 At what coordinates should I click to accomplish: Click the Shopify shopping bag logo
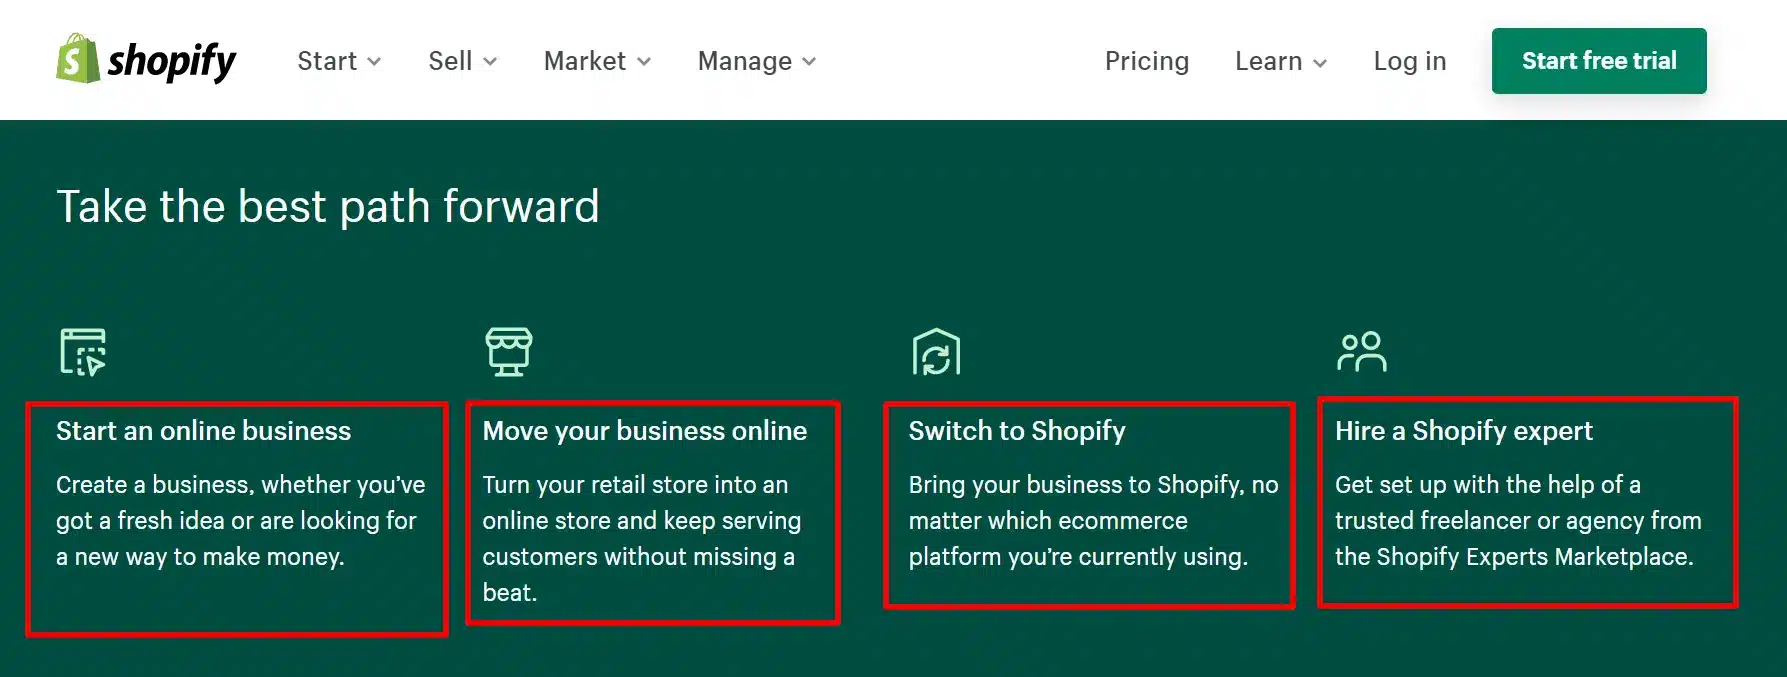[x=77, y=59]
